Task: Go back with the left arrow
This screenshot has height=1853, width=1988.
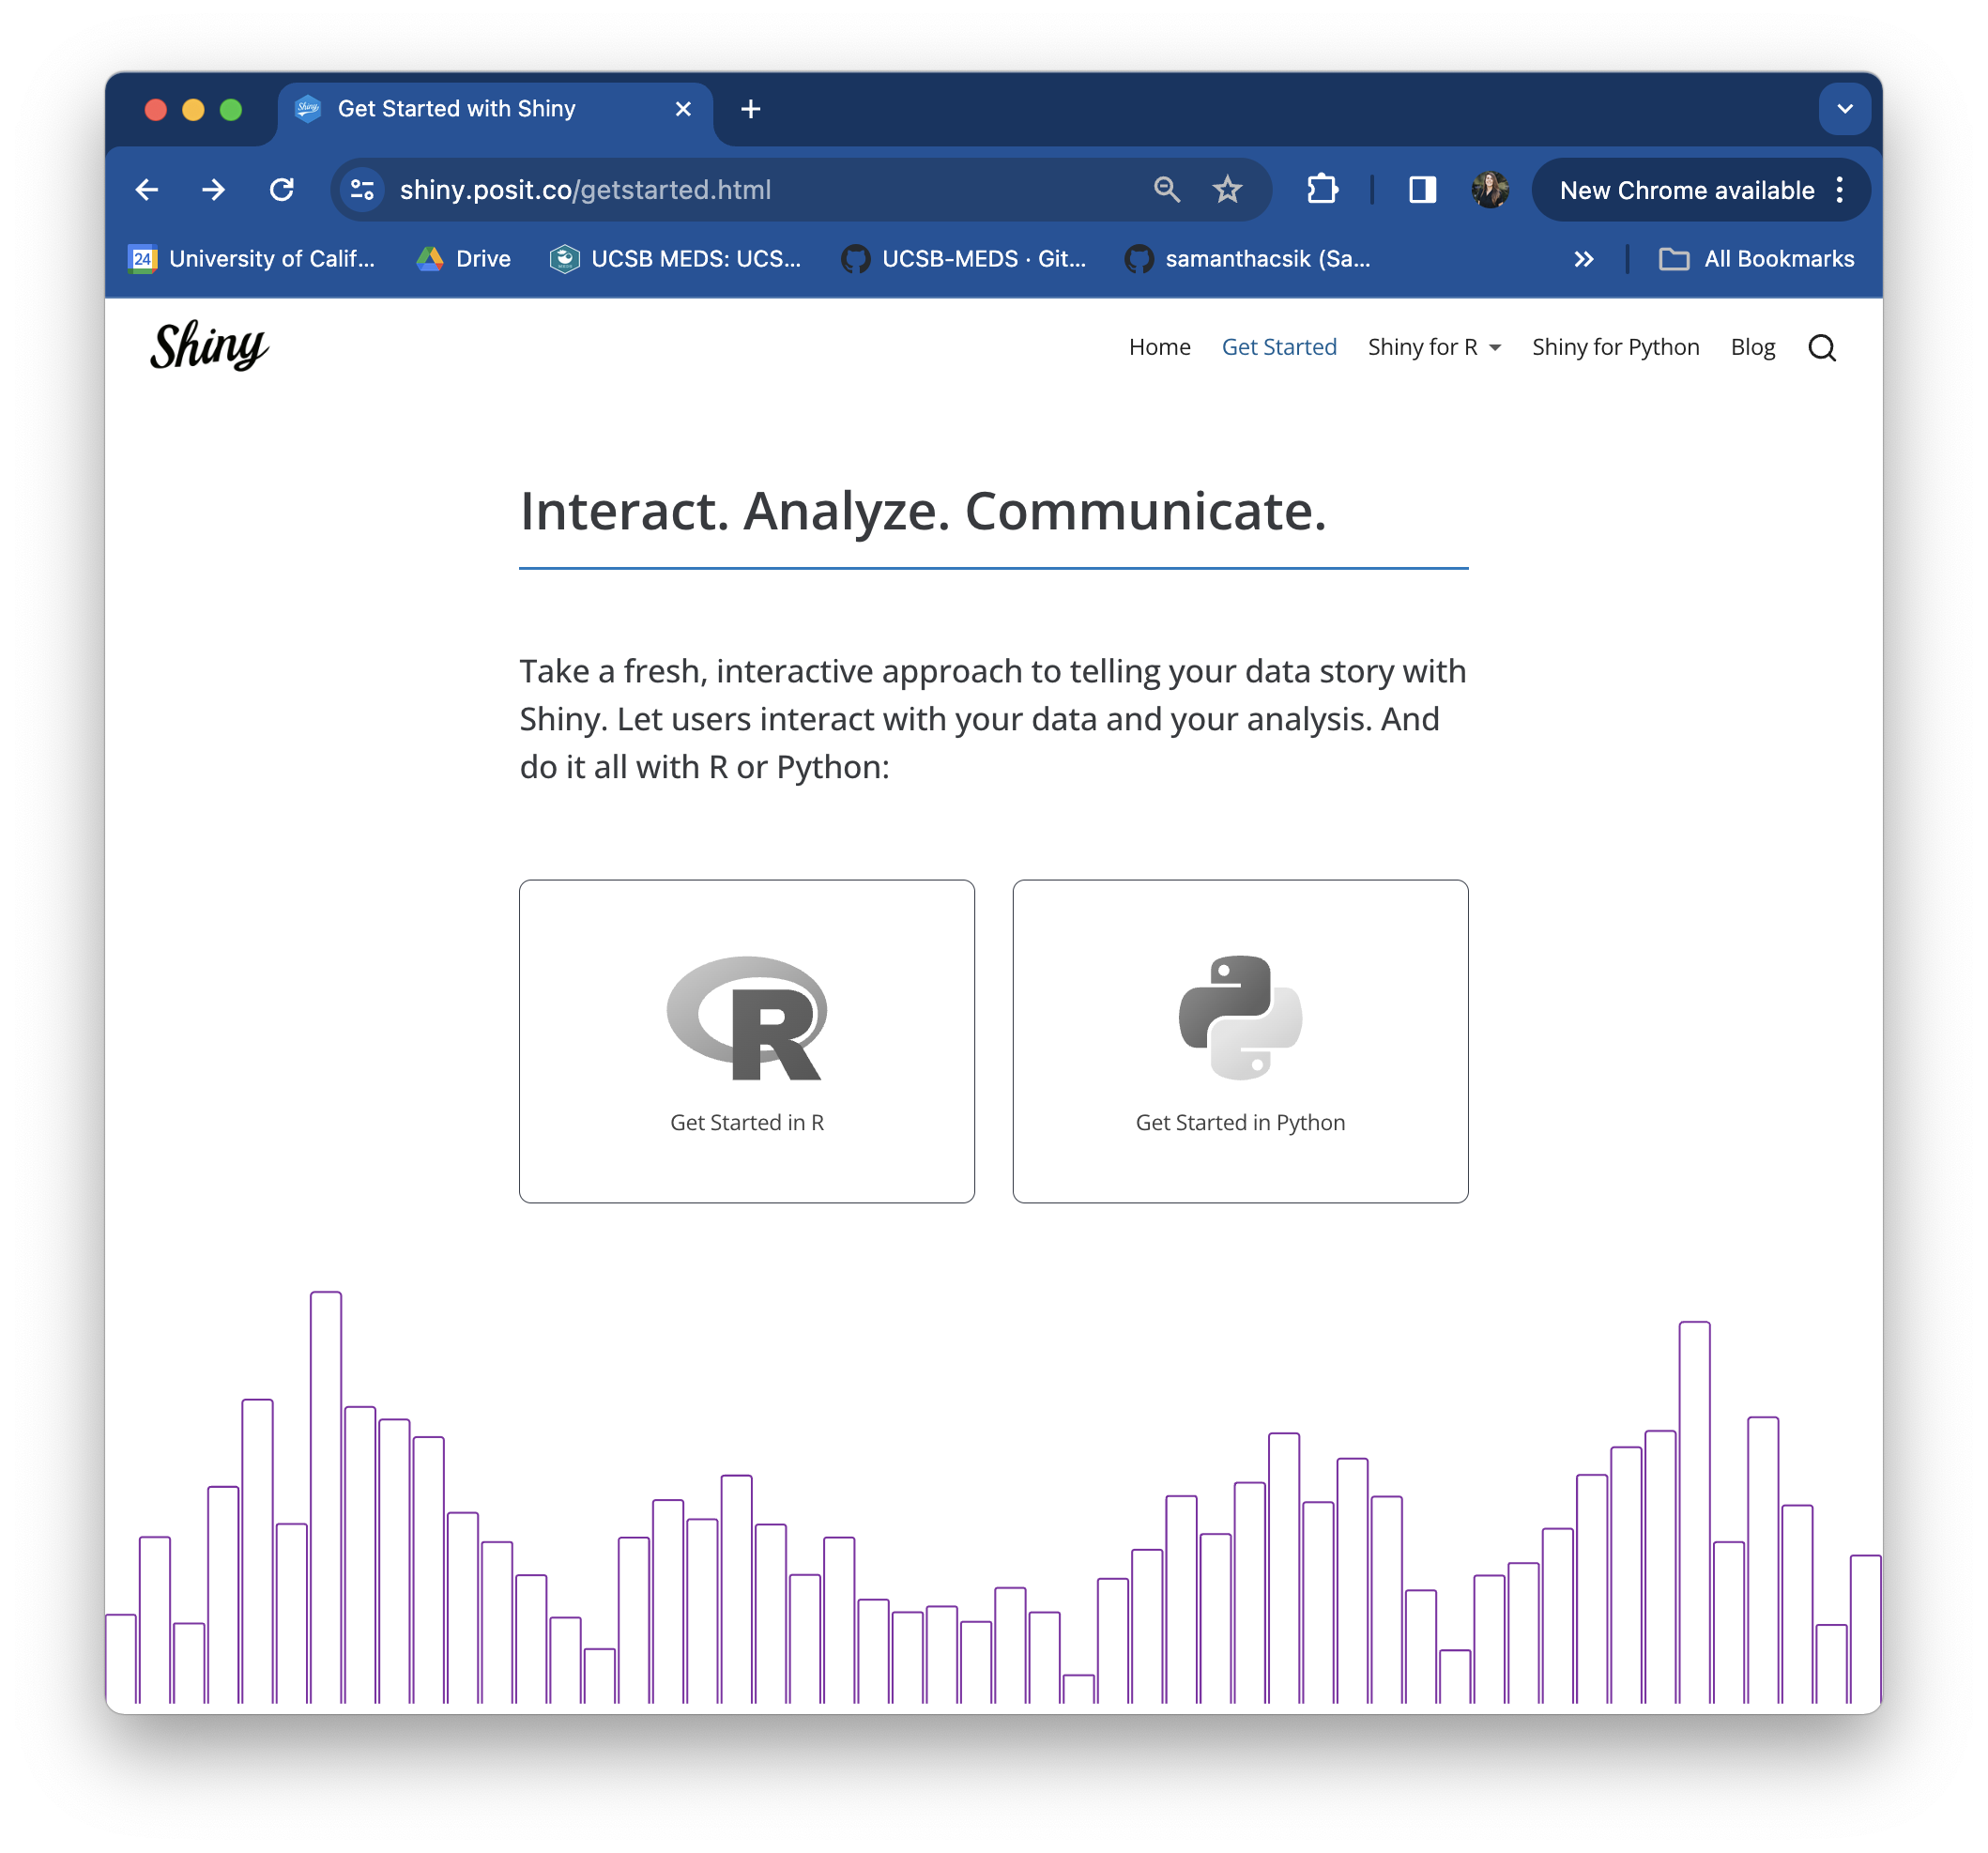Action: click(147, 189)
